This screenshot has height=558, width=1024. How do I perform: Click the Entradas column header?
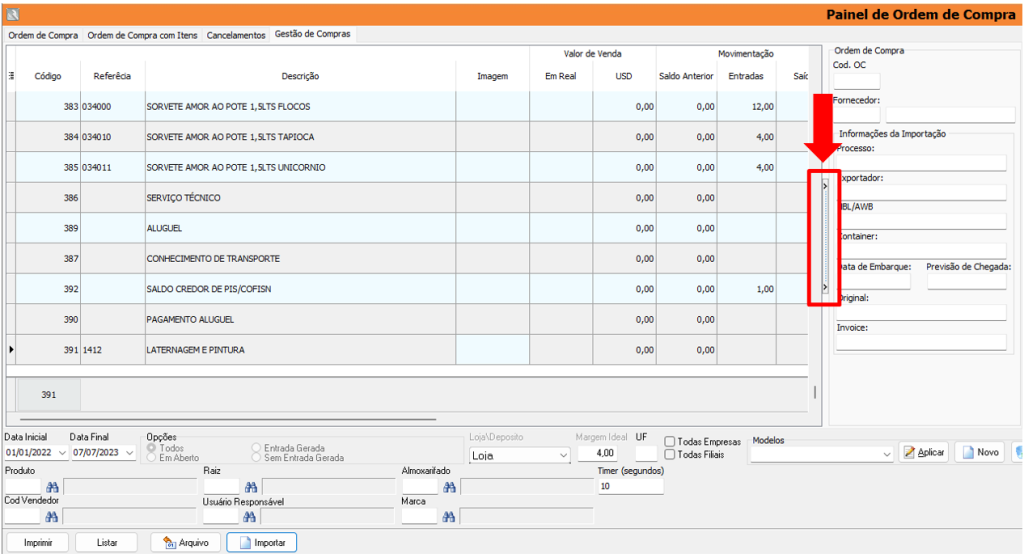pyautogui.click(x=746, y=76)
